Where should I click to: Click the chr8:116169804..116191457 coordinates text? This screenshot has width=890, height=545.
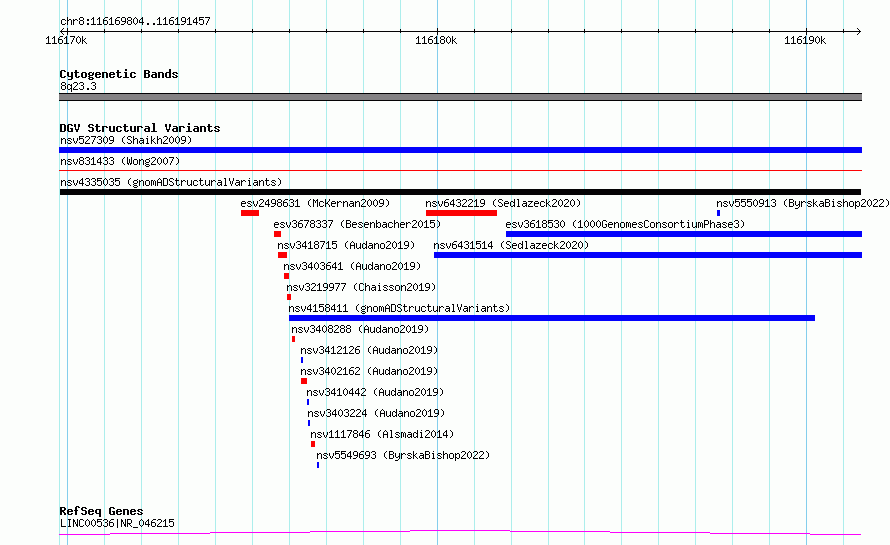point(135,21)
